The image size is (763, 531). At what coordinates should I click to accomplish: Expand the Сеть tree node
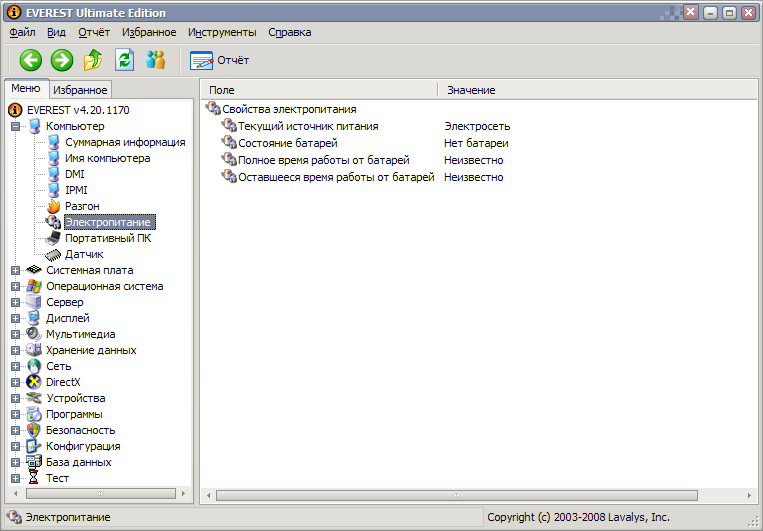(16, 366)
